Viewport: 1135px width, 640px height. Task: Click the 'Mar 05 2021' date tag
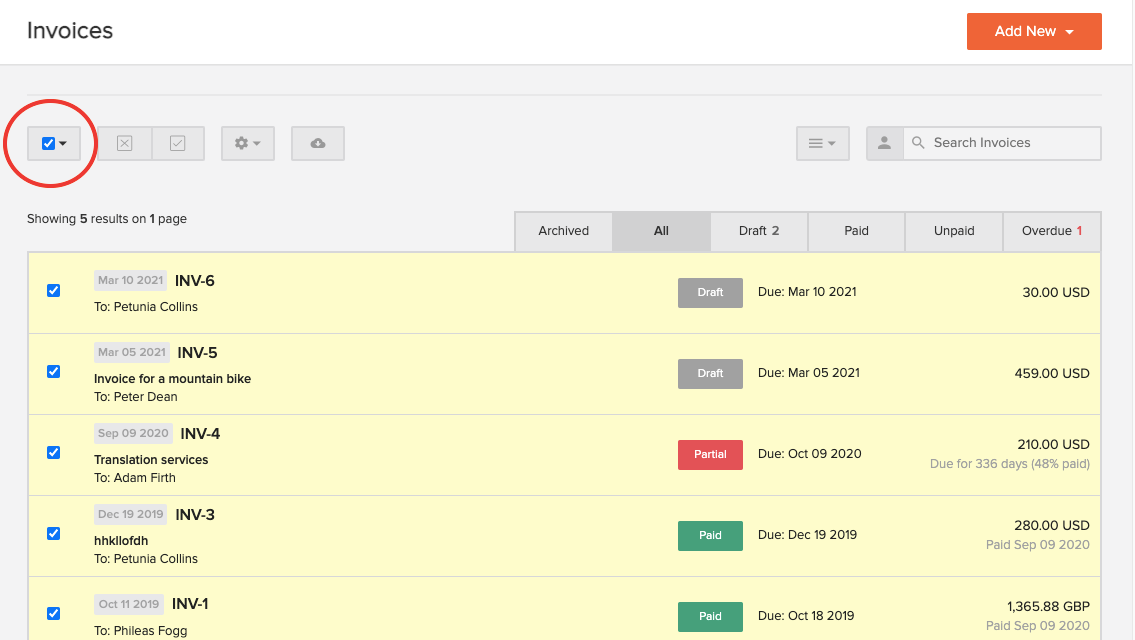click(x=132, y=352)
